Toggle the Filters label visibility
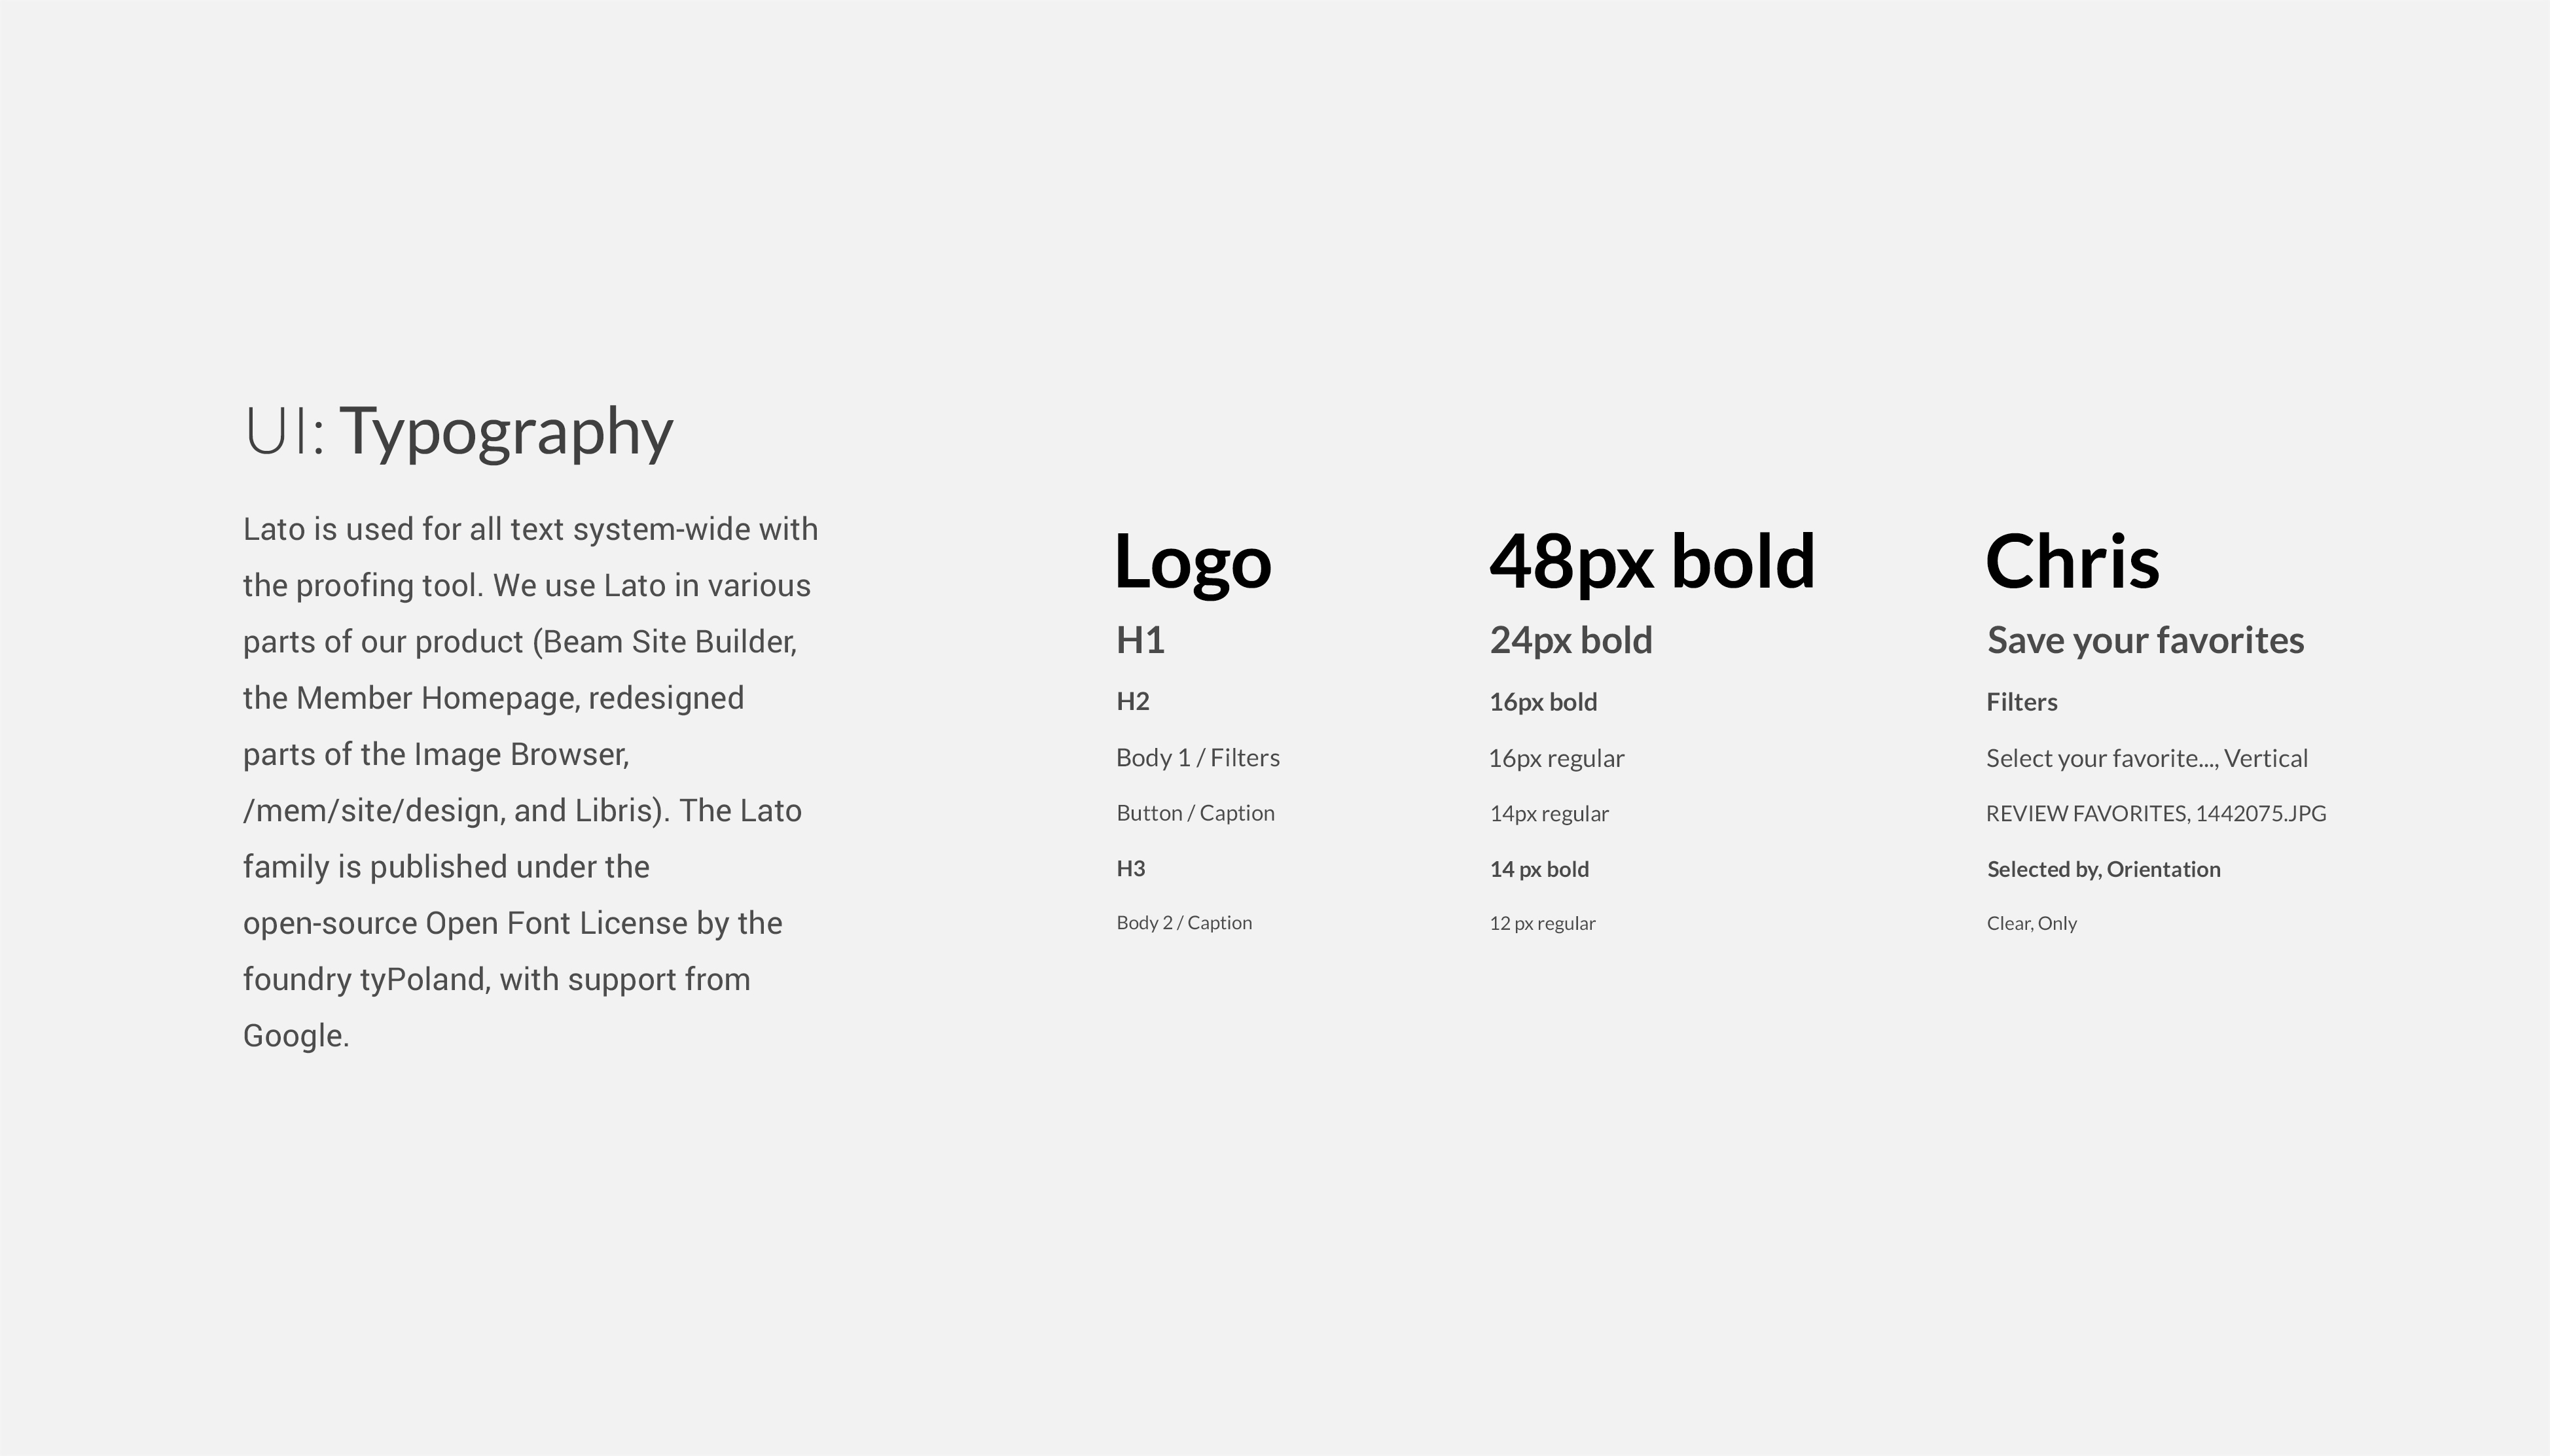 pyautogui.click(x=2021, y=701)
